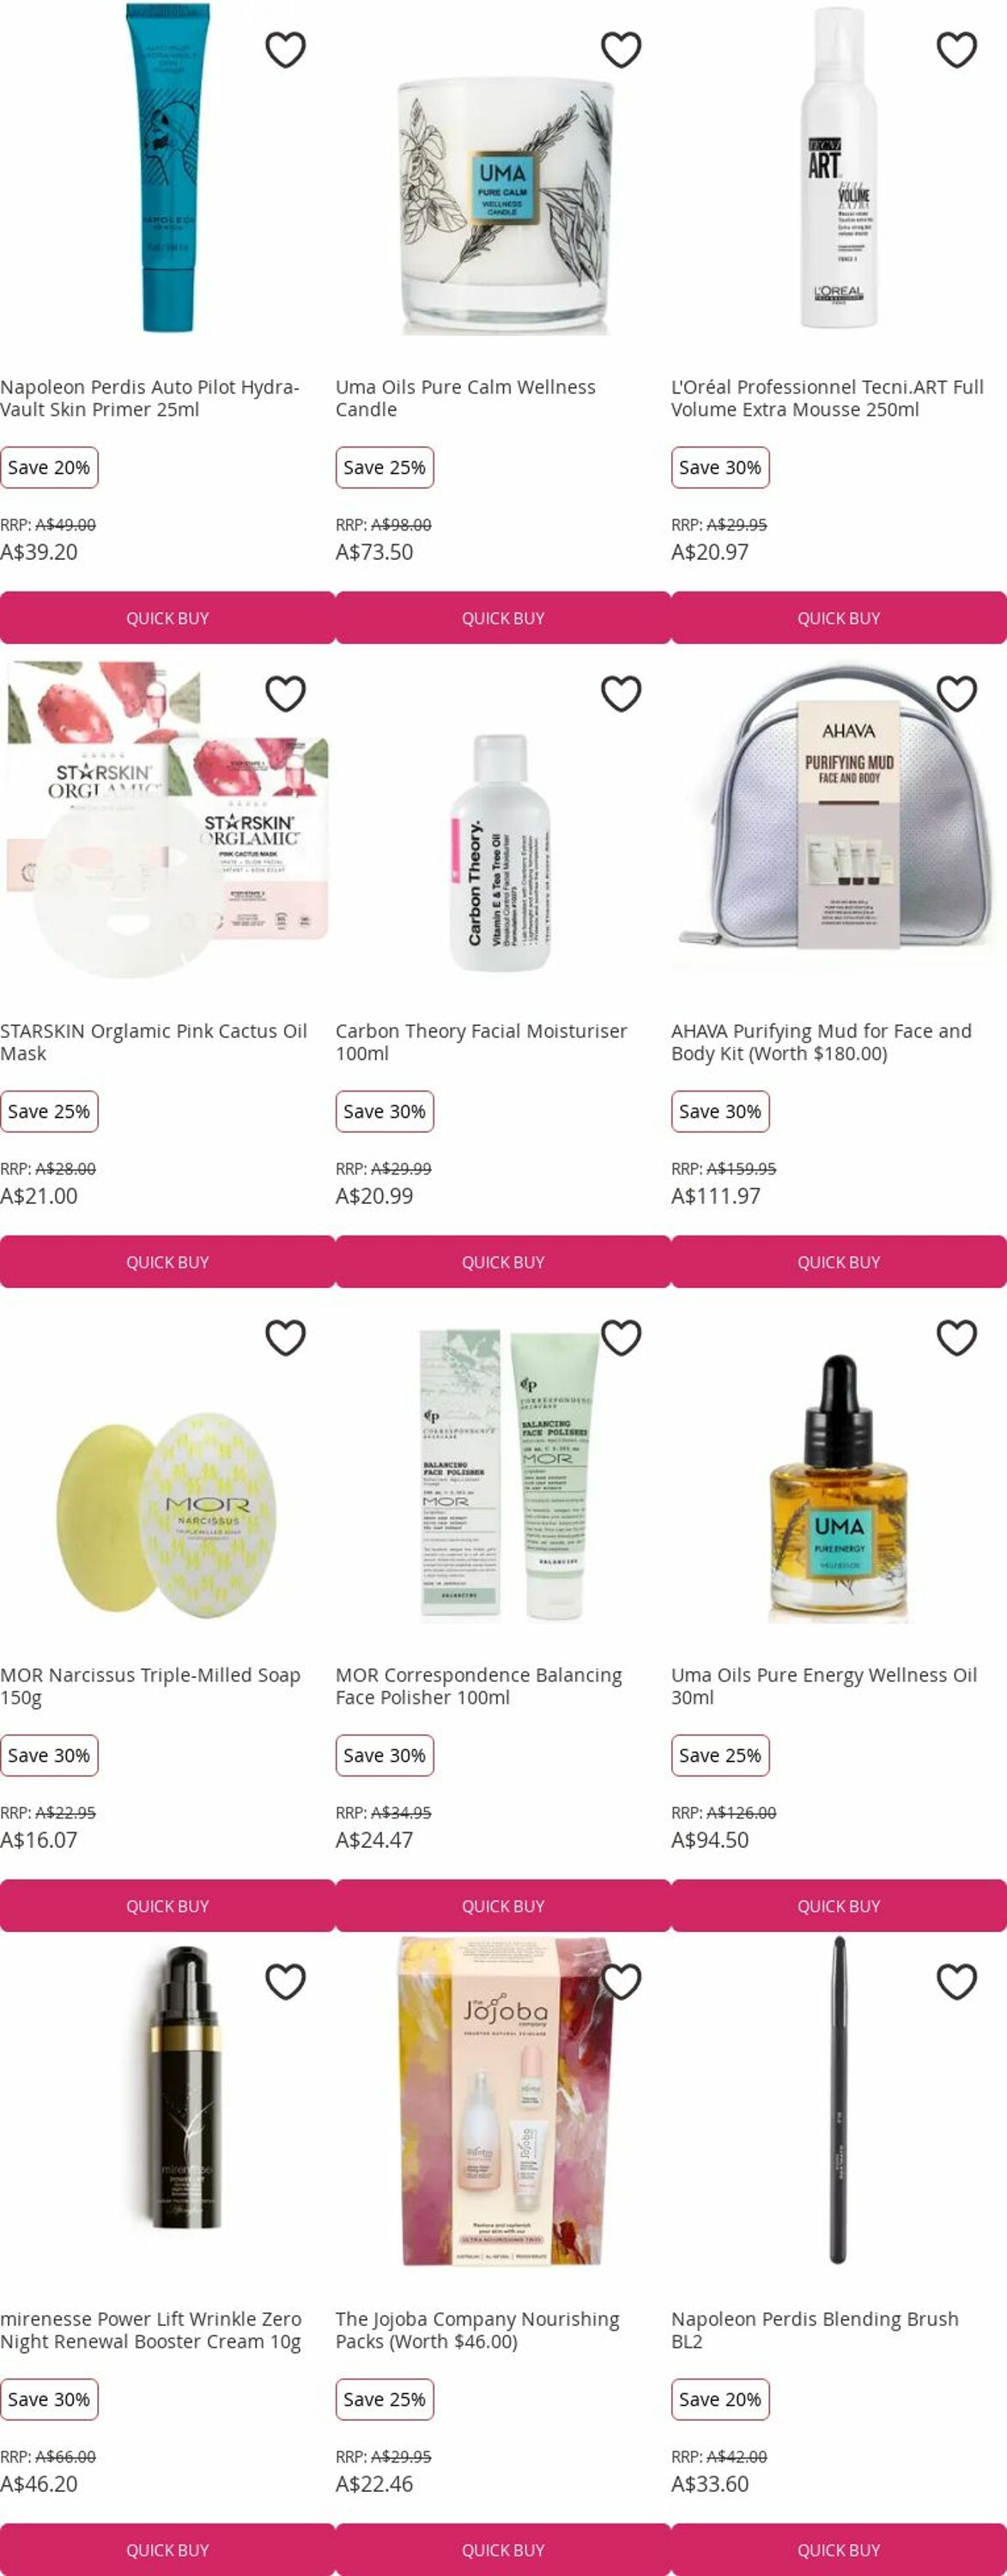Image resolution: width=1007 pixels, height=2576 pixels.
Task: Click Save 30% badge on AHAVA kit
Action: tap(720, 1111)
